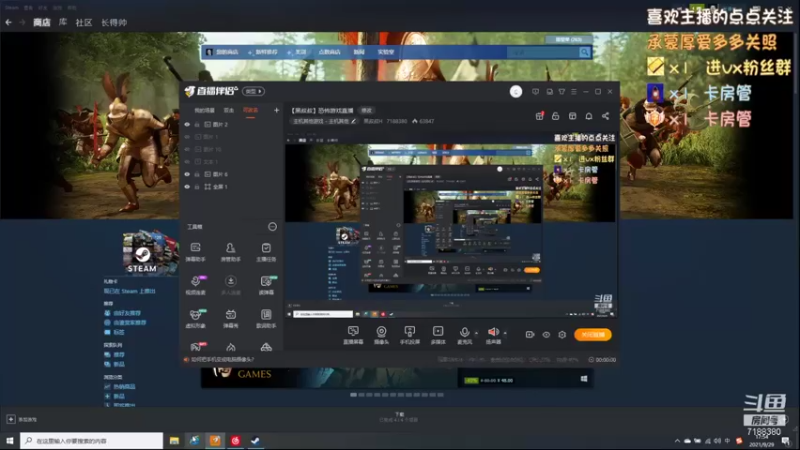Open the 摄像头 camera source icon
Viewport: 800px width, 450px height.
381,332
